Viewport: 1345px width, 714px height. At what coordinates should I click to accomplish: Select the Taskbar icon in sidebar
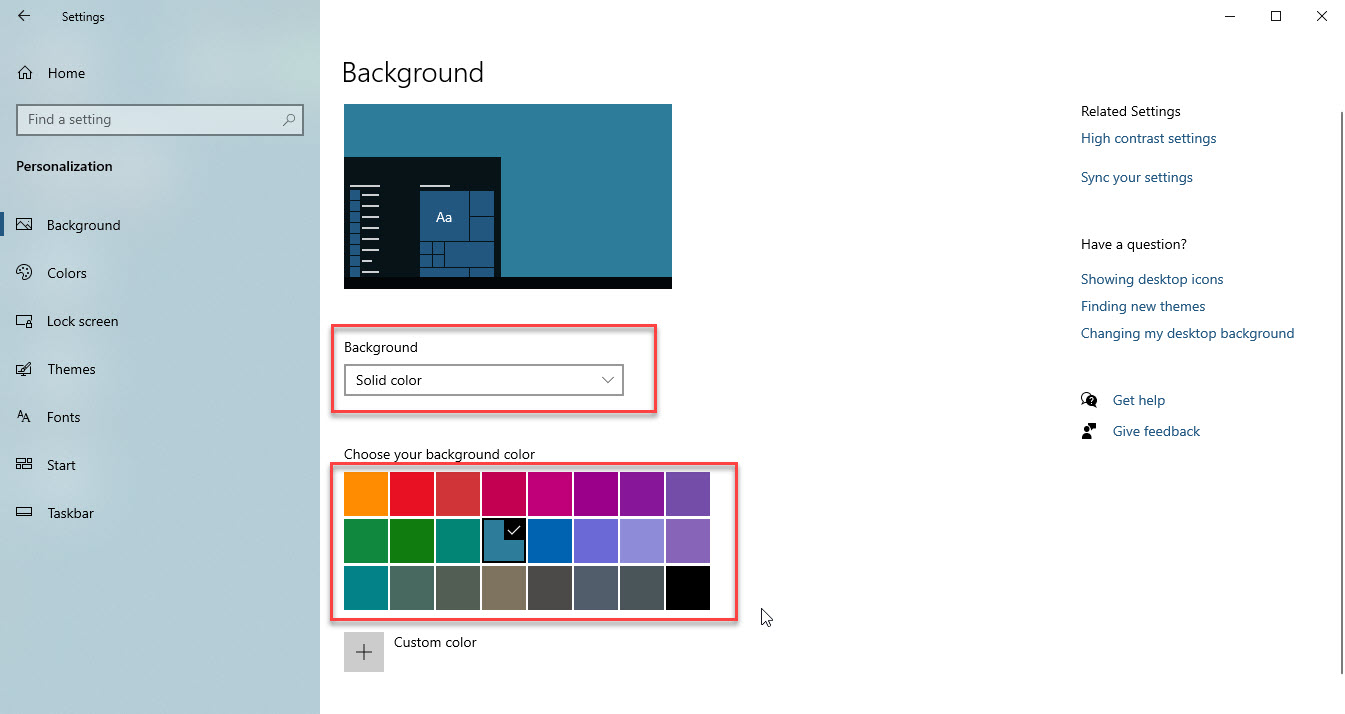pyautogui.click(x=25, y=513)
